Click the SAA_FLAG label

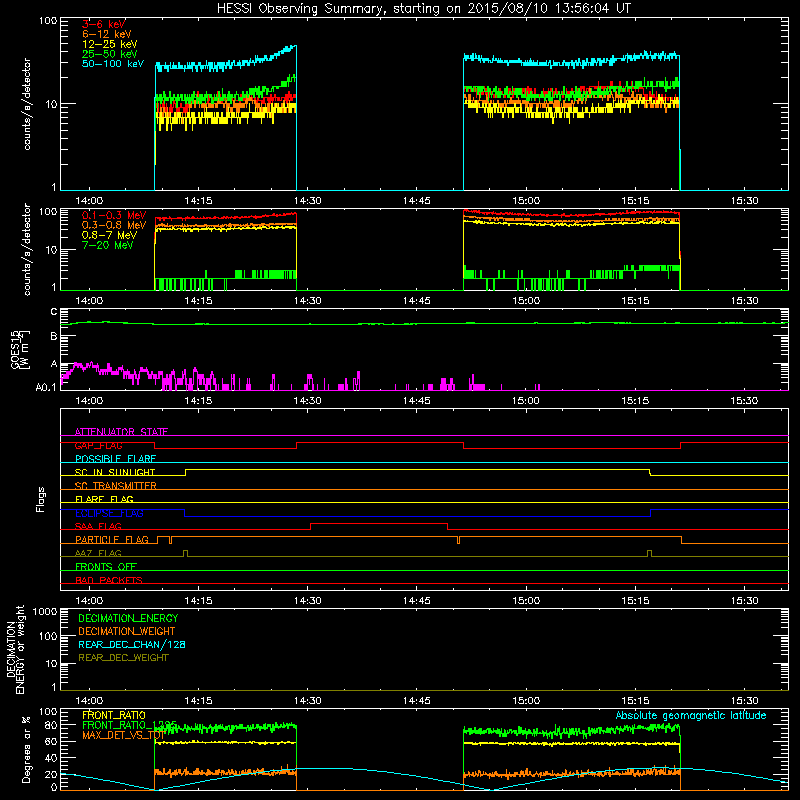pos(98,526)
